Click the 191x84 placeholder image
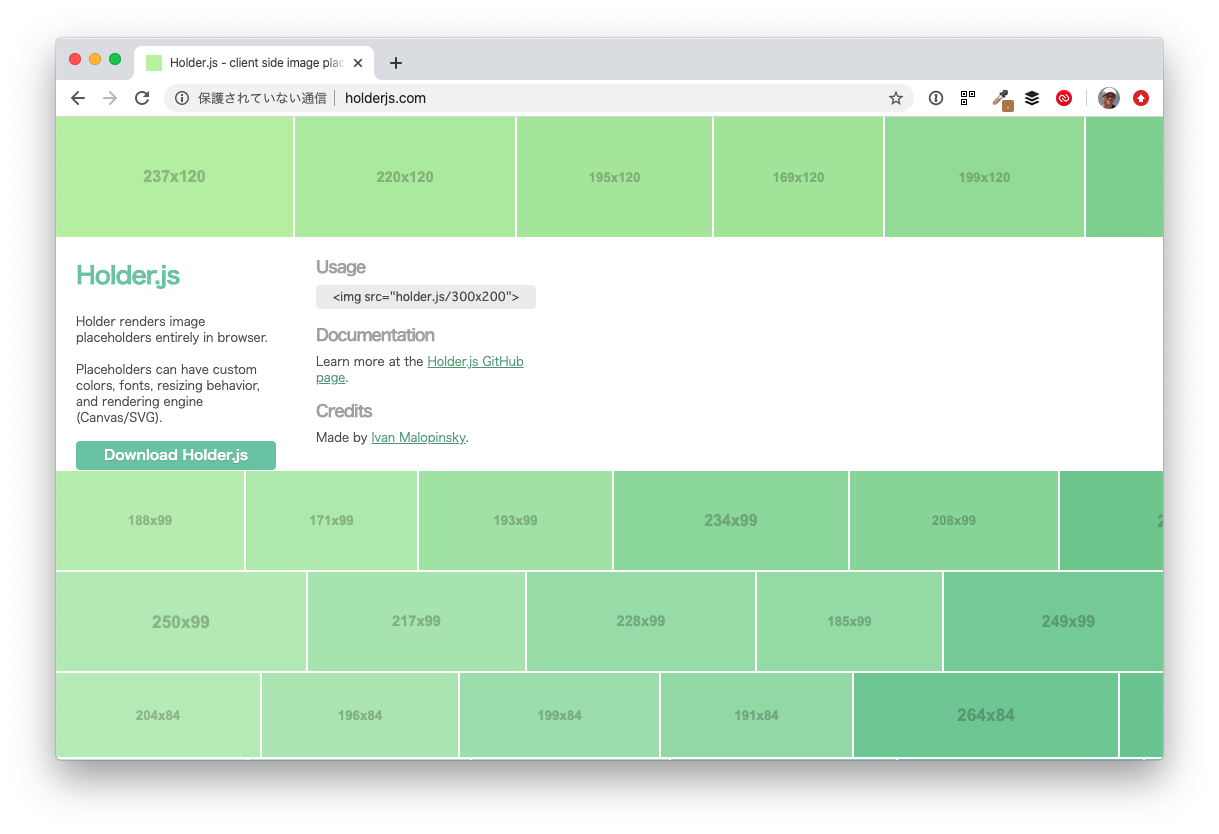The image size is (1219, 834). [x=756, y=715]
